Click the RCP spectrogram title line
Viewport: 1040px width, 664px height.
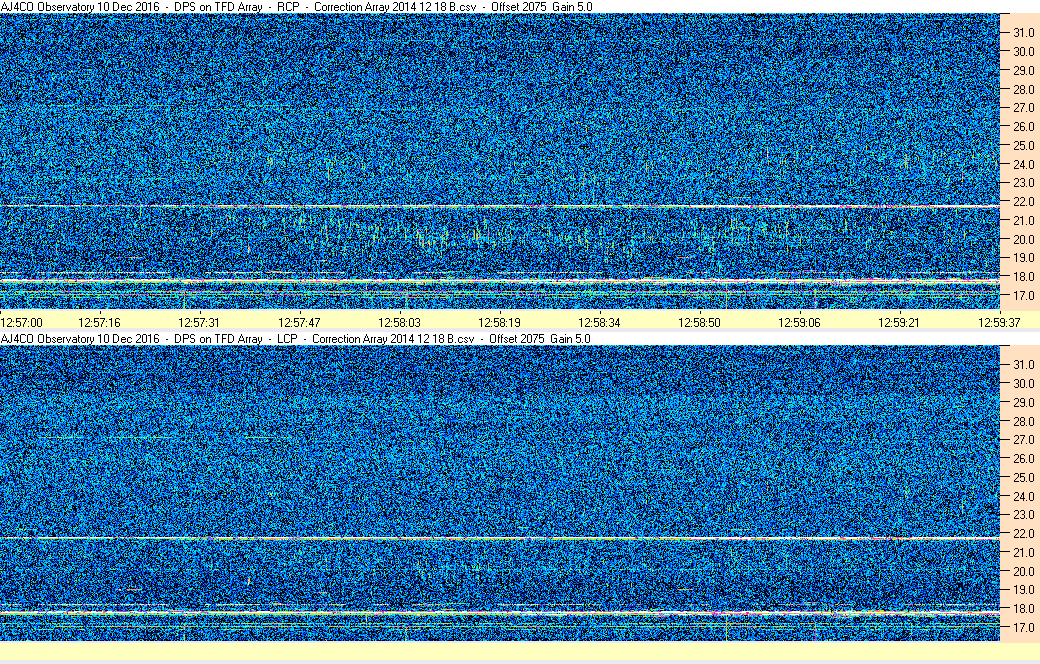tap(296, 7)
